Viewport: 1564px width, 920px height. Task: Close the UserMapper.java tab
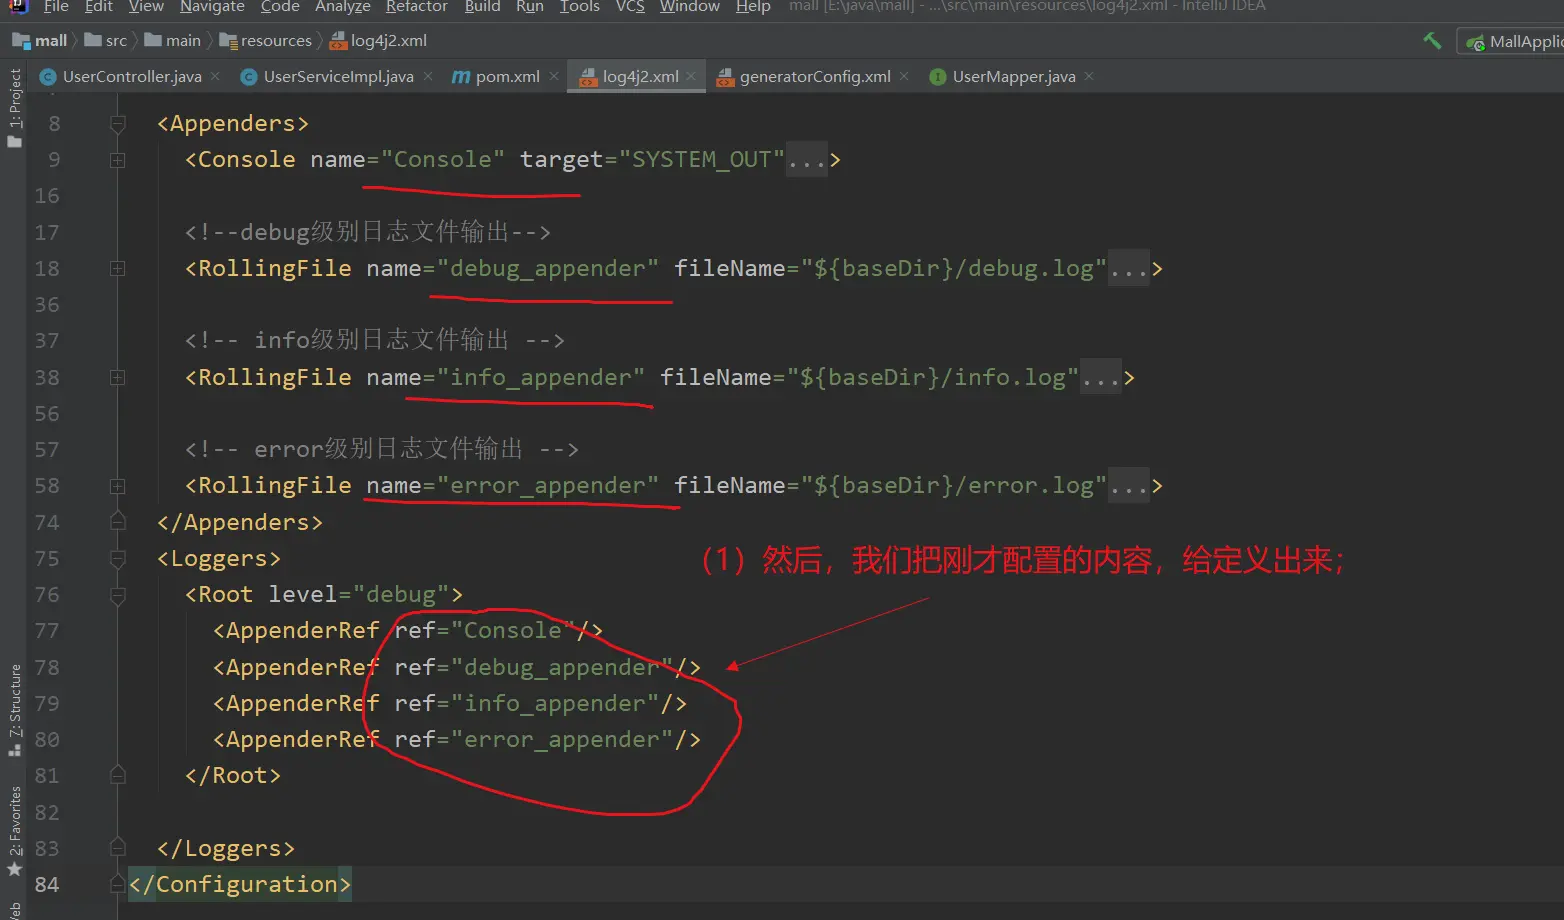(1089, 77)
